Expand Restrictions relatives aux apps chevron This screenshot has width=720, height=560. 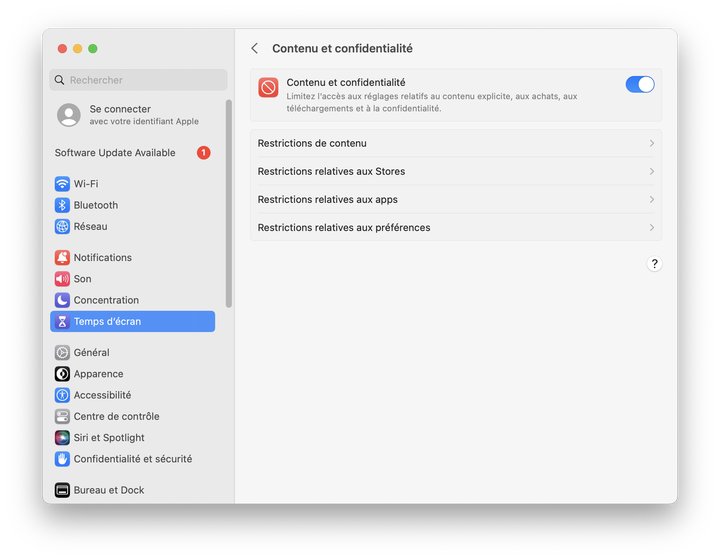(x=651, y=200)
